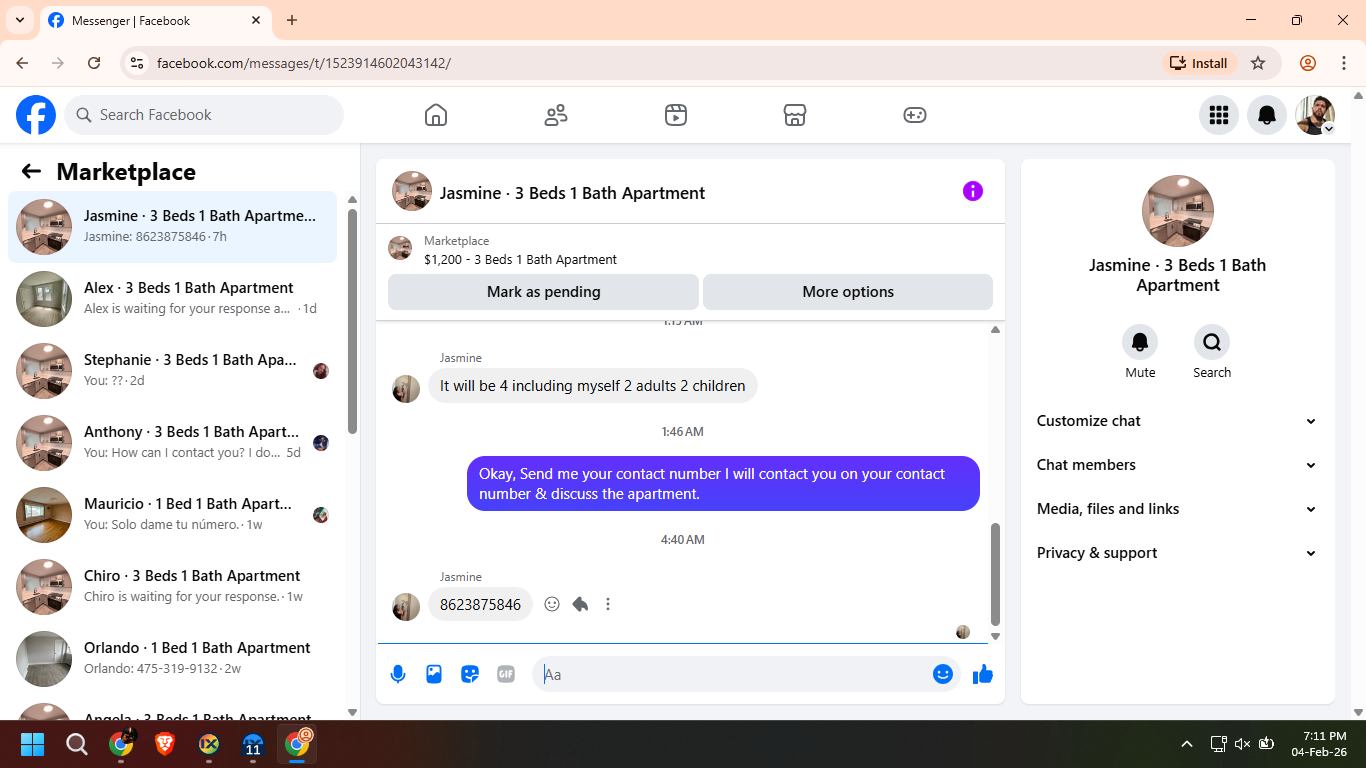The image size is (1366, 768).
Task: Open the Facebook menu grid icon
Action: click(1219, 115)
